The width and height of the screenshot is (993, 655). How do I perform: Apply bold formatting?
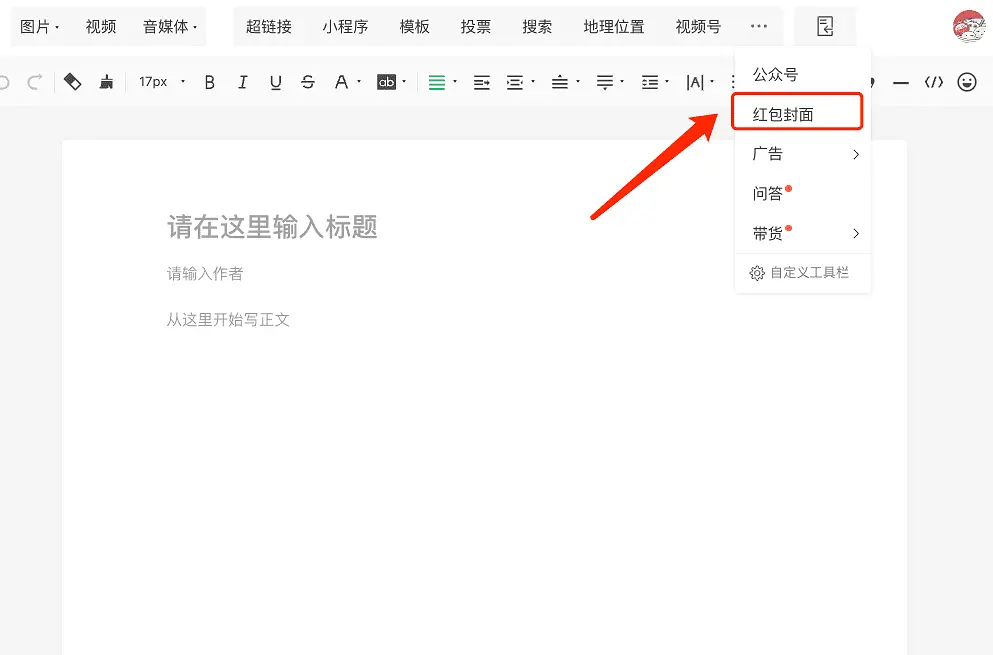(209, 81)
